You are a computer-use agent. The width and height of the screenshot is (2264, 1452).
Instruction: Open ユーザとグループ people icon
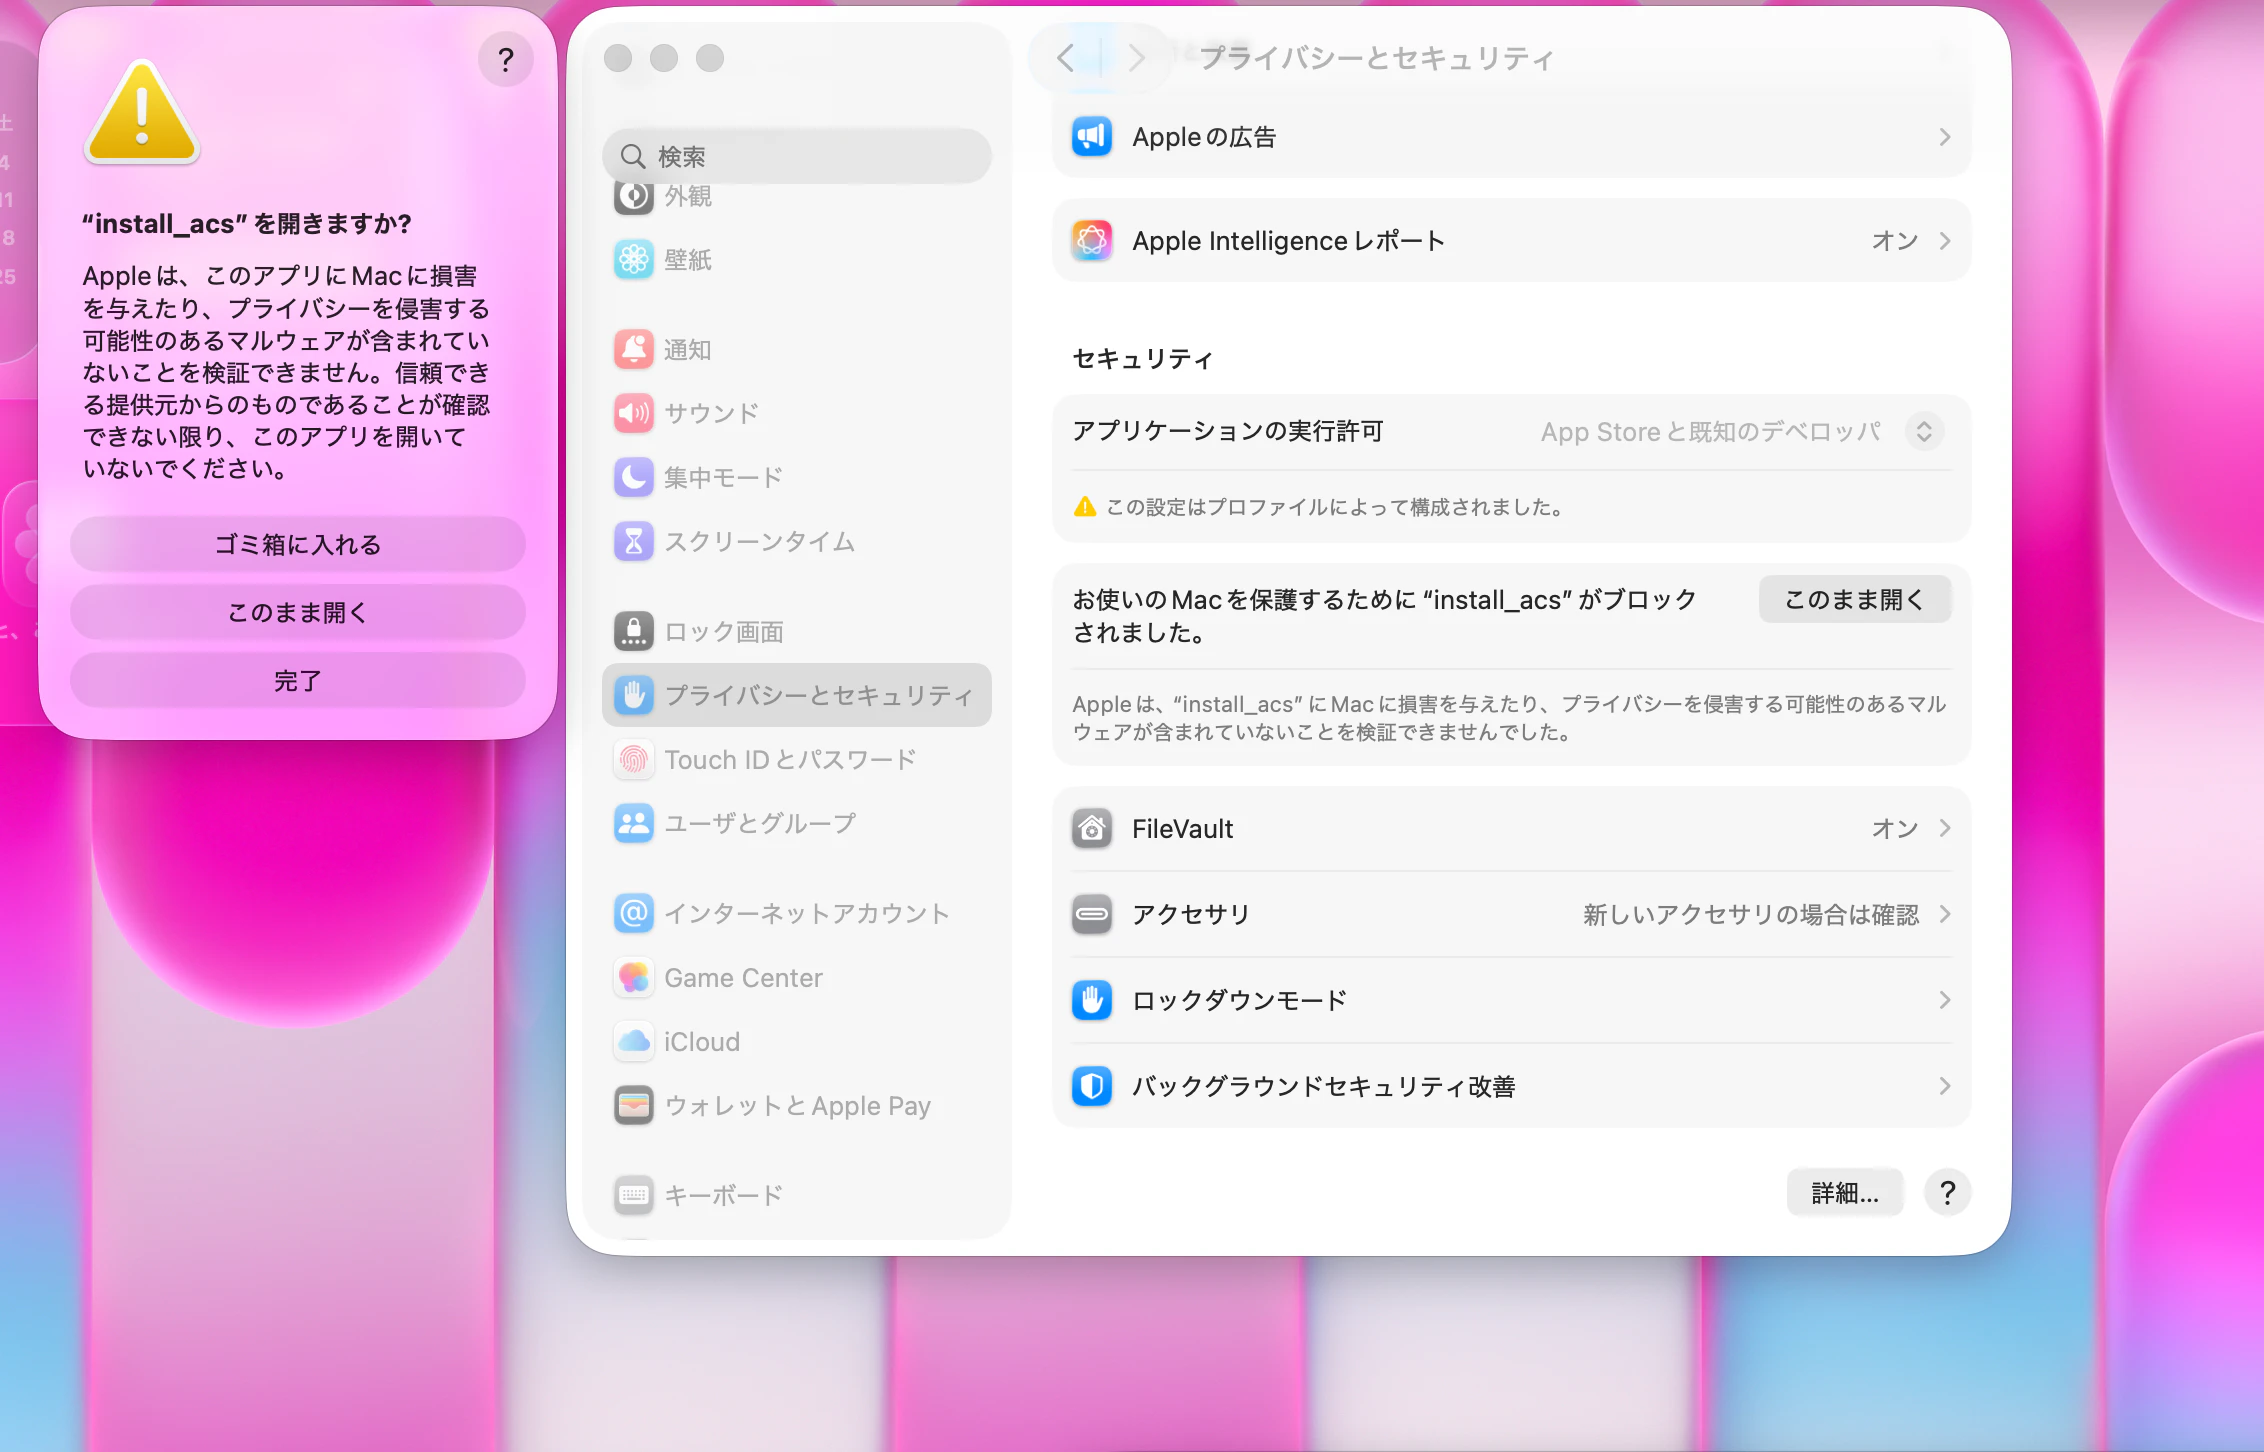pos(633,823)
